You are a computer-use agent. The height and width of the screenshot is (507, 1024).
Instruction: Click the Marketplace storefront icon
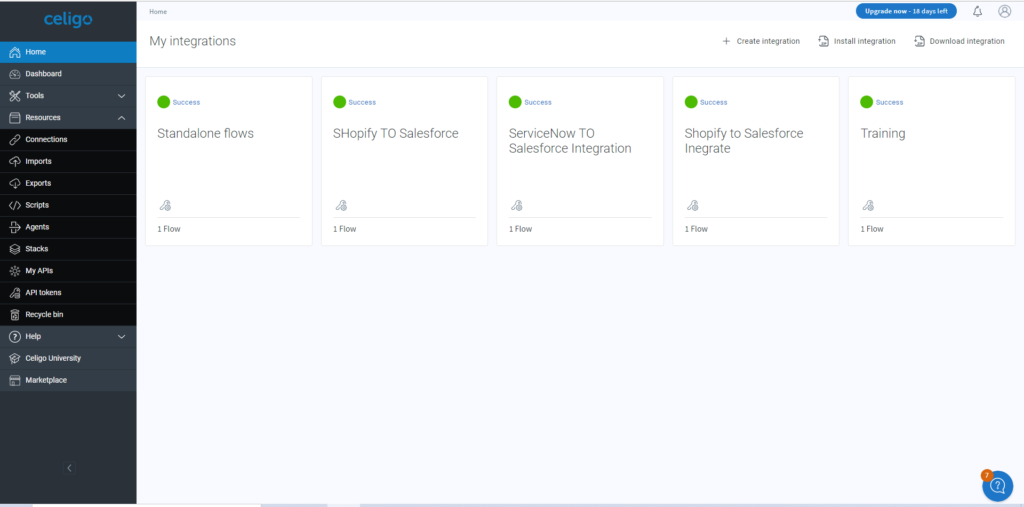(15, 380)
